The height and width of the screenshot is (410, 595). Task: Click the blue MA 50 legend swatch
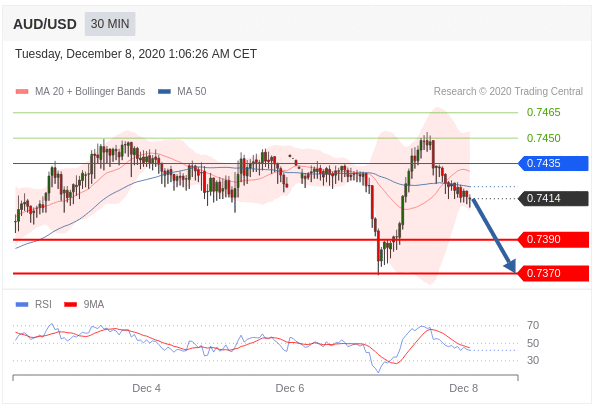coord(164,91)
